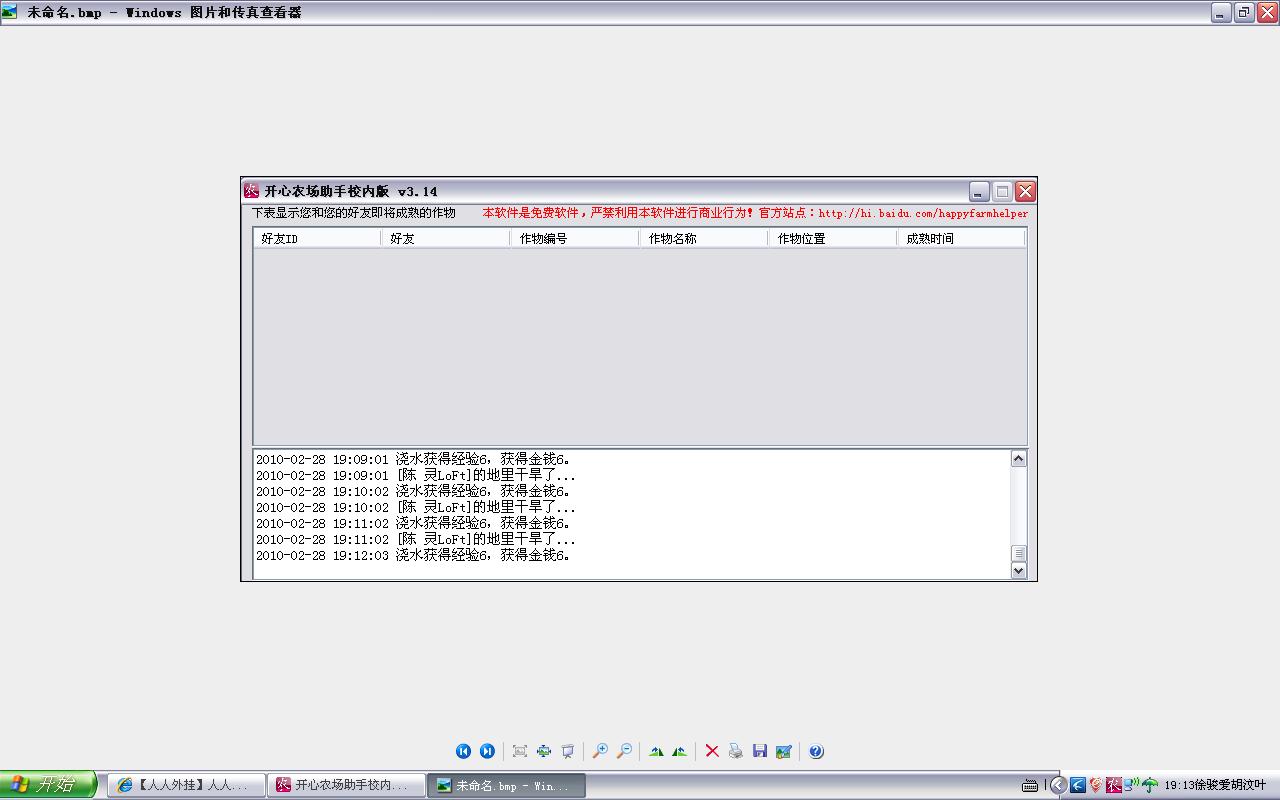Zoom out with the magnifier minus icon
1280x800 pixels.
tap(624, 751)
